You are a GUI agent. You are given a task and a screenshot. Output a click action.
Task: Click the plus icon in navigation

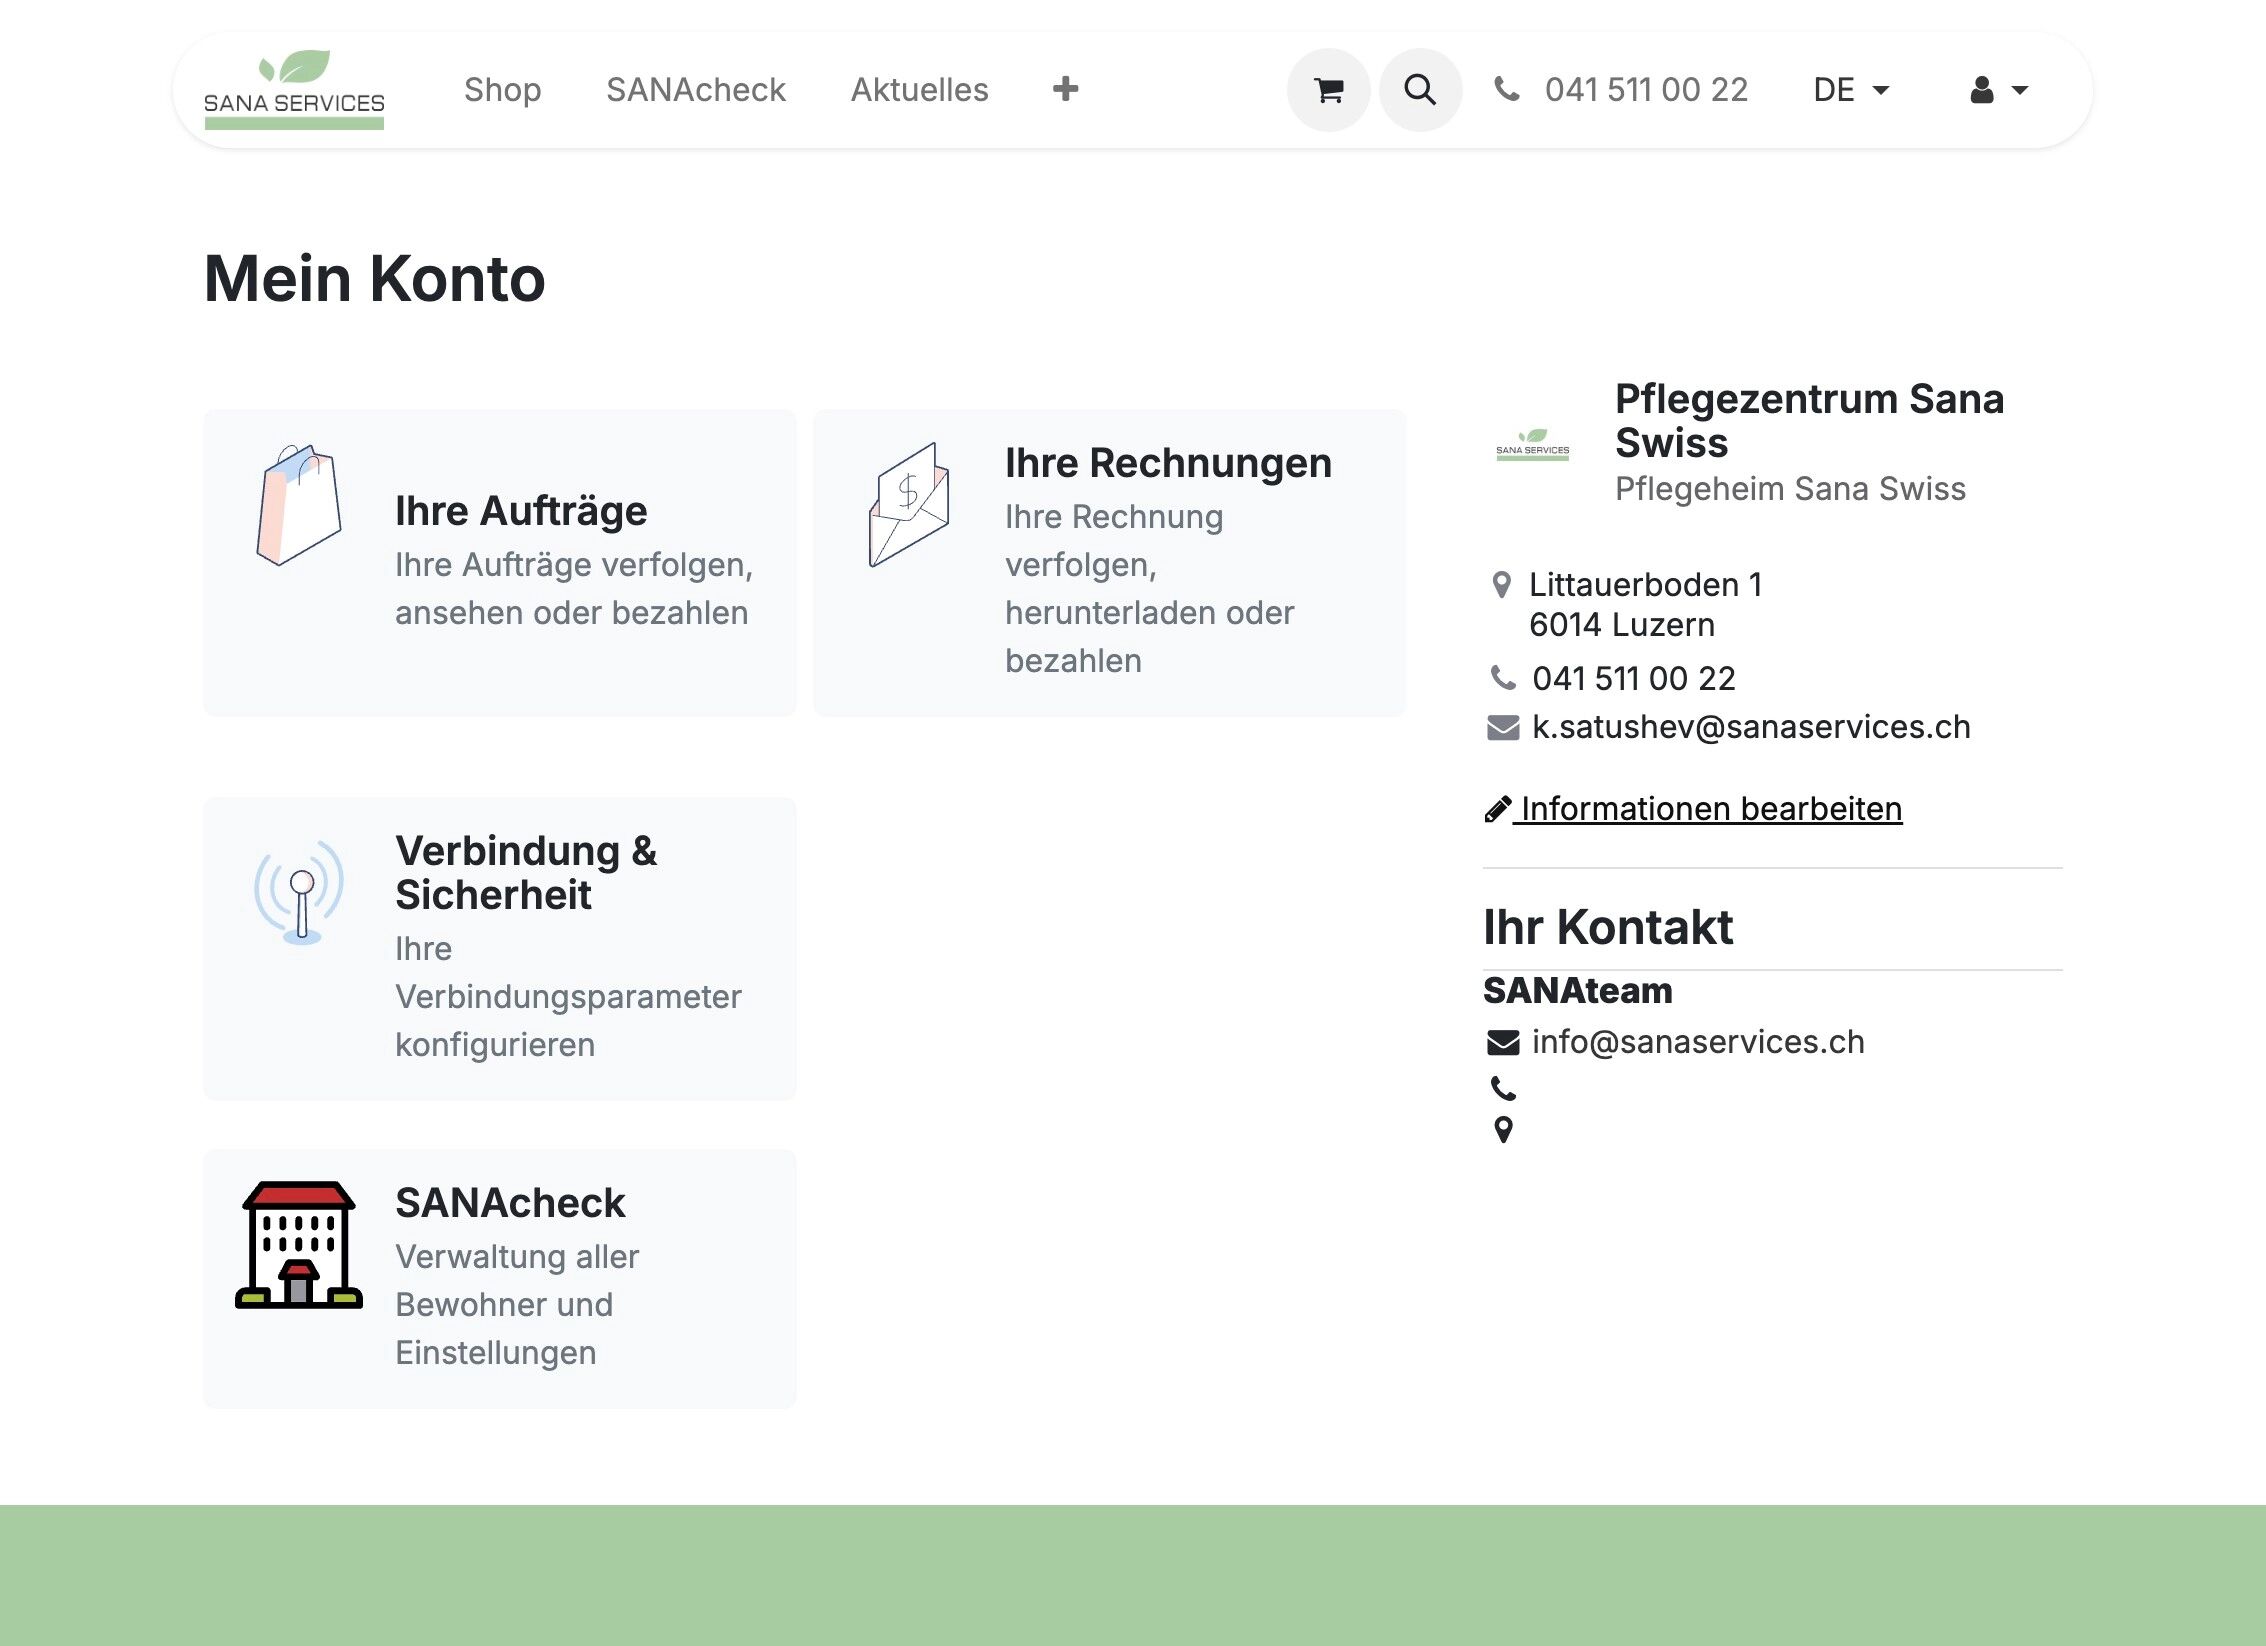pos(1065,89)
